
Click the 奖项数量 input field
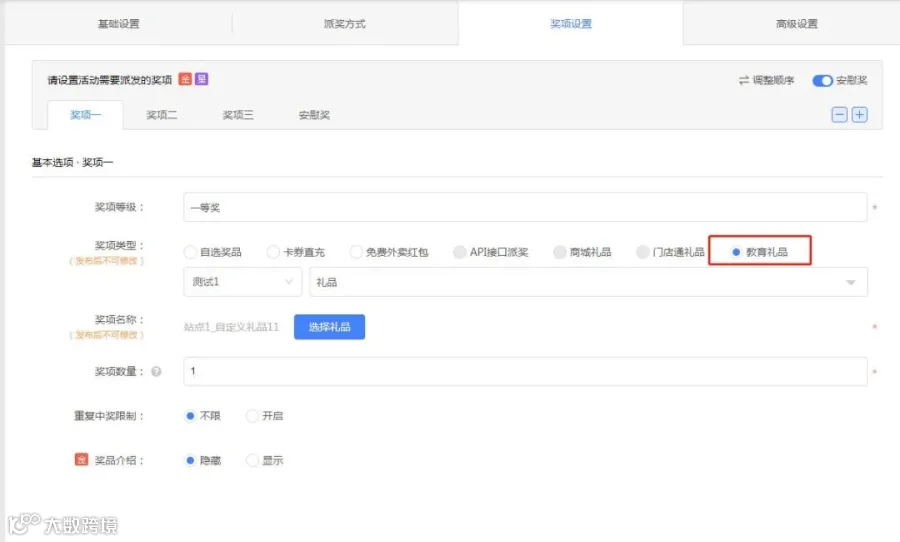(x=525, y=371)
